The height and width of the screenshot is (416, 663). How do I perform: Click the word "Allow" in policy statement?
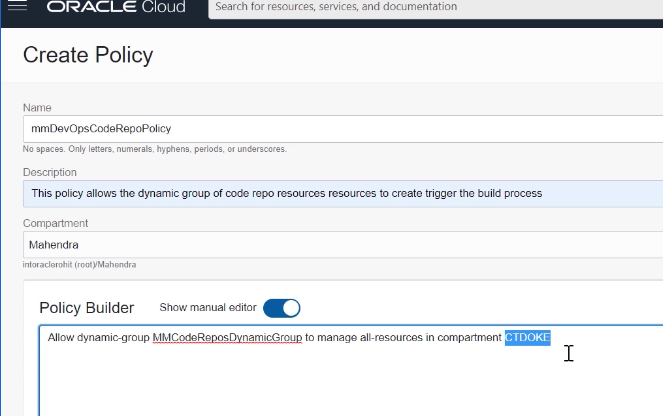click(61, 338)
